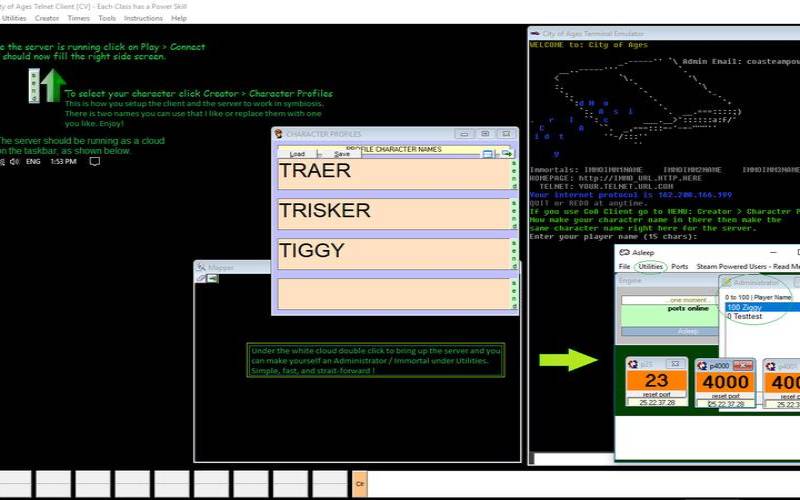Click the green arrow icon in Character Profiles

coord(506,154)
